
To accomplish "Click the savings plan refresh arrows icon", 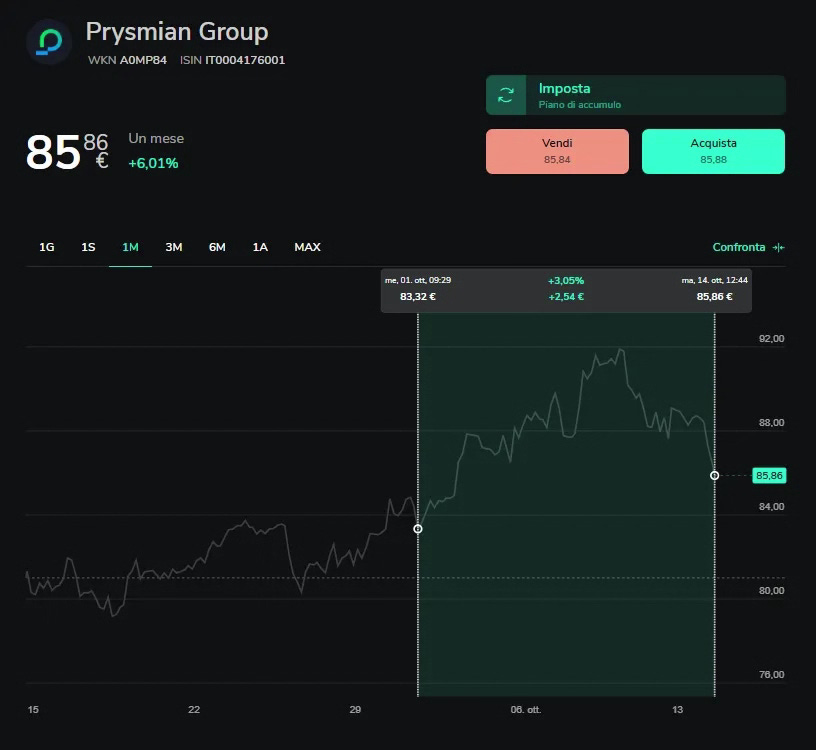I will coord(505,95).
